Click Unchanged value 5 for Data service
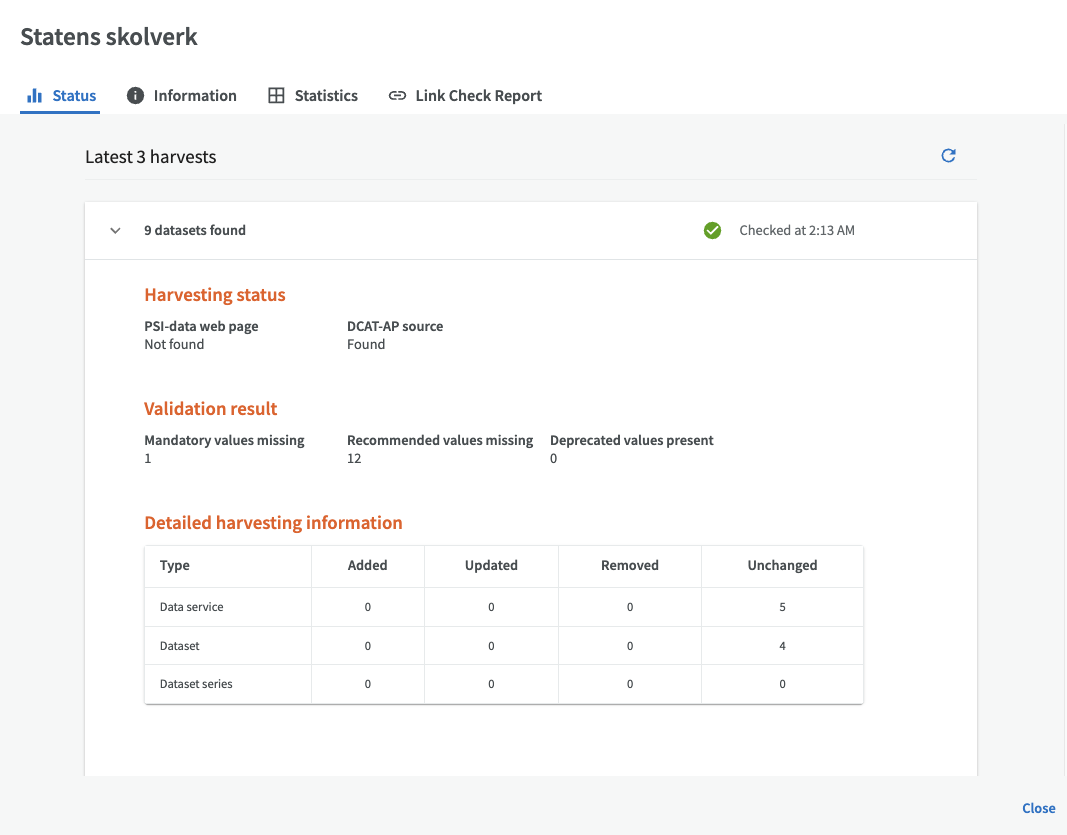Screen dimensions: 1067x835 pyautogui.click(x=783, y=607)
